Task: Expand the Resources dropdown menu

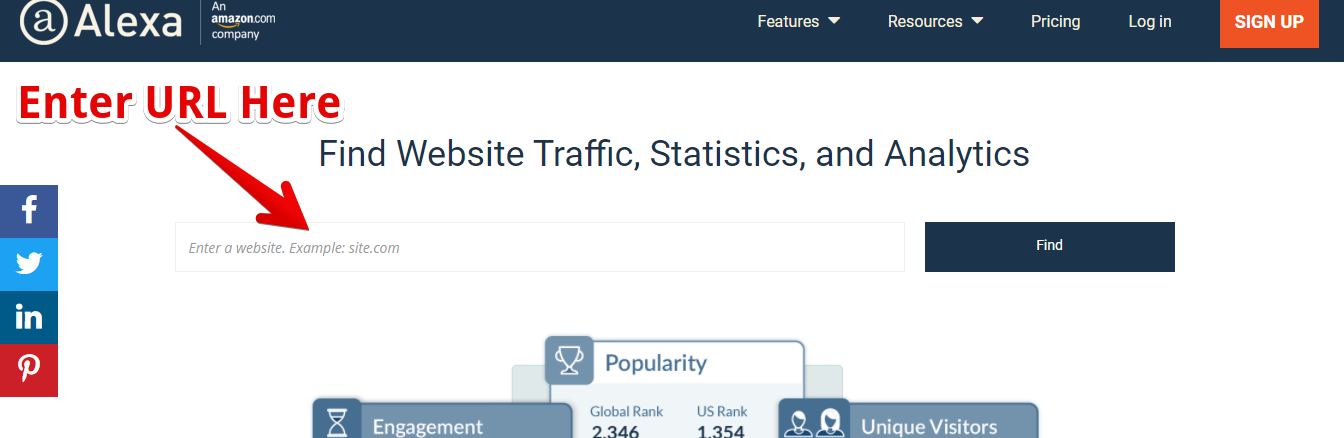Action: pyautogui.click(x=935, y=21)
